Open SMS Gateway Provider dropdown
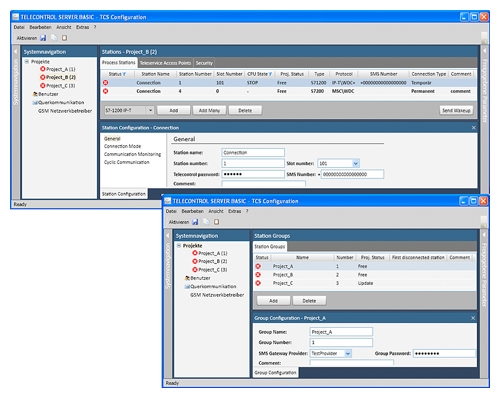500x398 pixels. [x=348, y=353]
